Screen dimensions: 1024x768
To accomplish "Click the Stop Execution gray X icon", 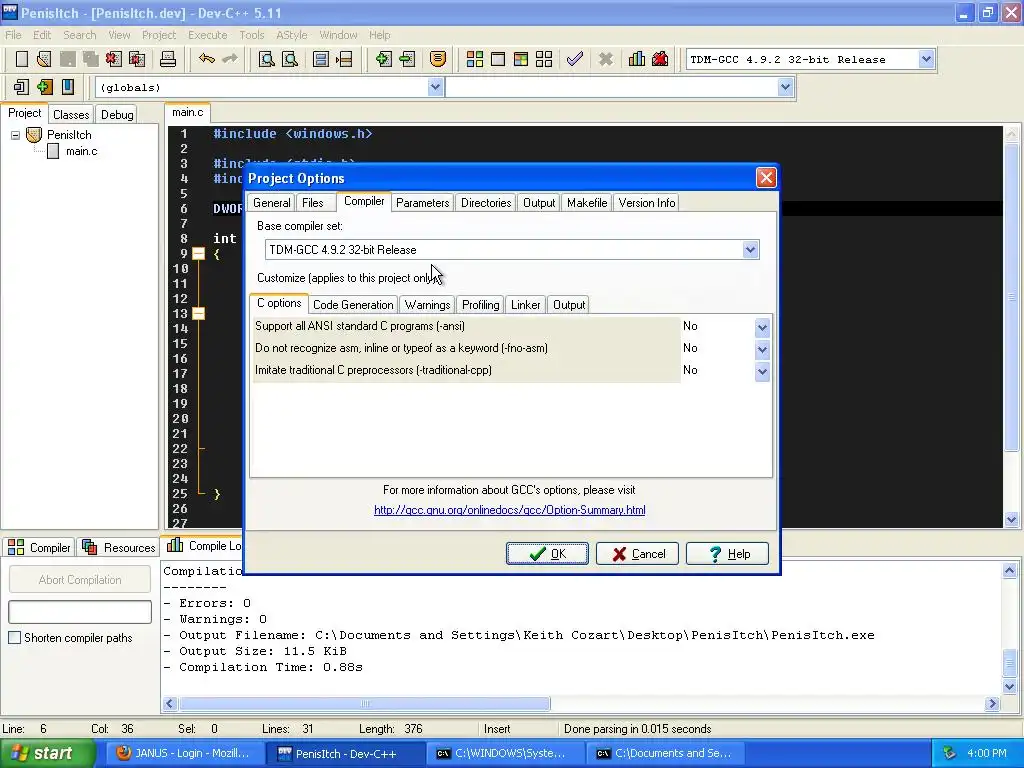I will pos(605,59).
